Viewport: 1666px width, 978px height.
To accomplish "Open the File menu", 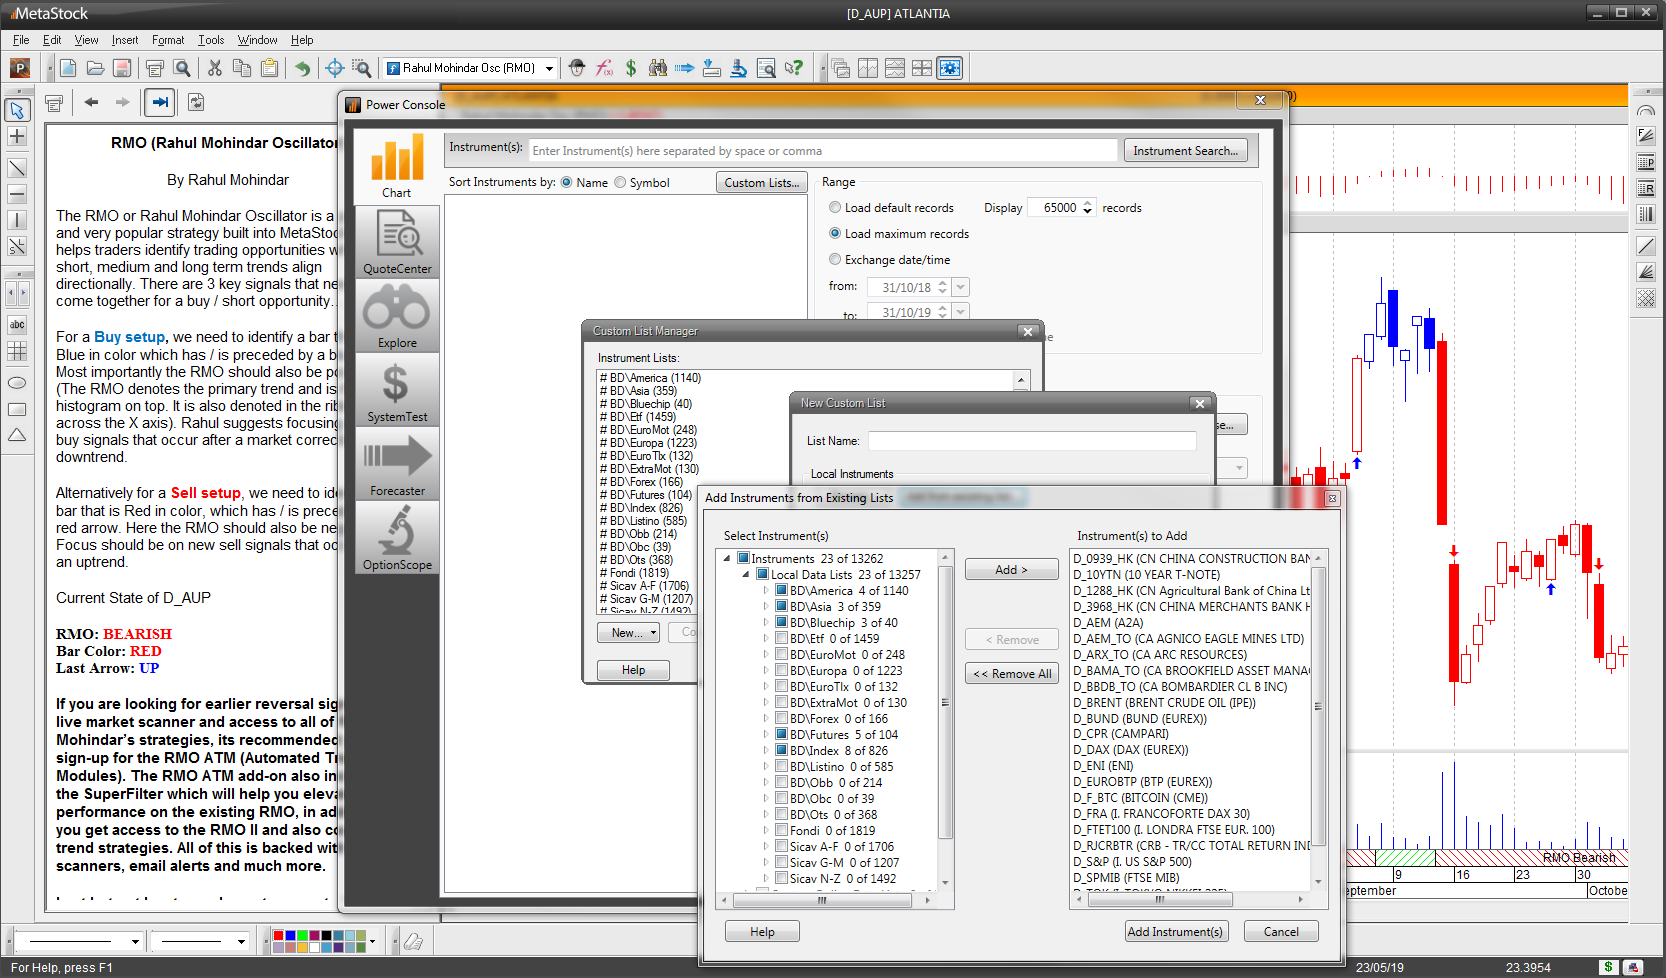I will 21,40.
